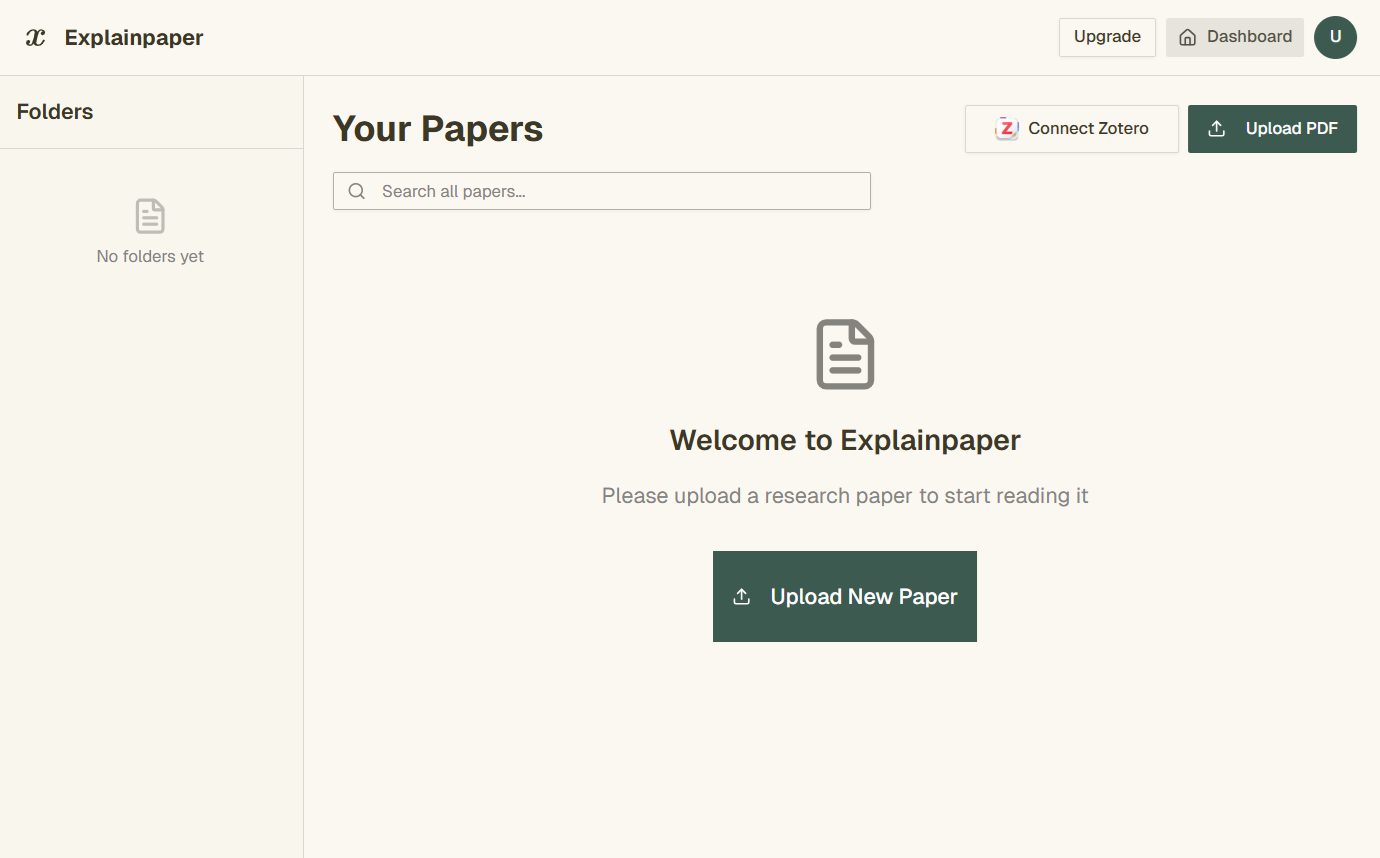Click the 'Welcome to Explainpaper' heading

845,440
